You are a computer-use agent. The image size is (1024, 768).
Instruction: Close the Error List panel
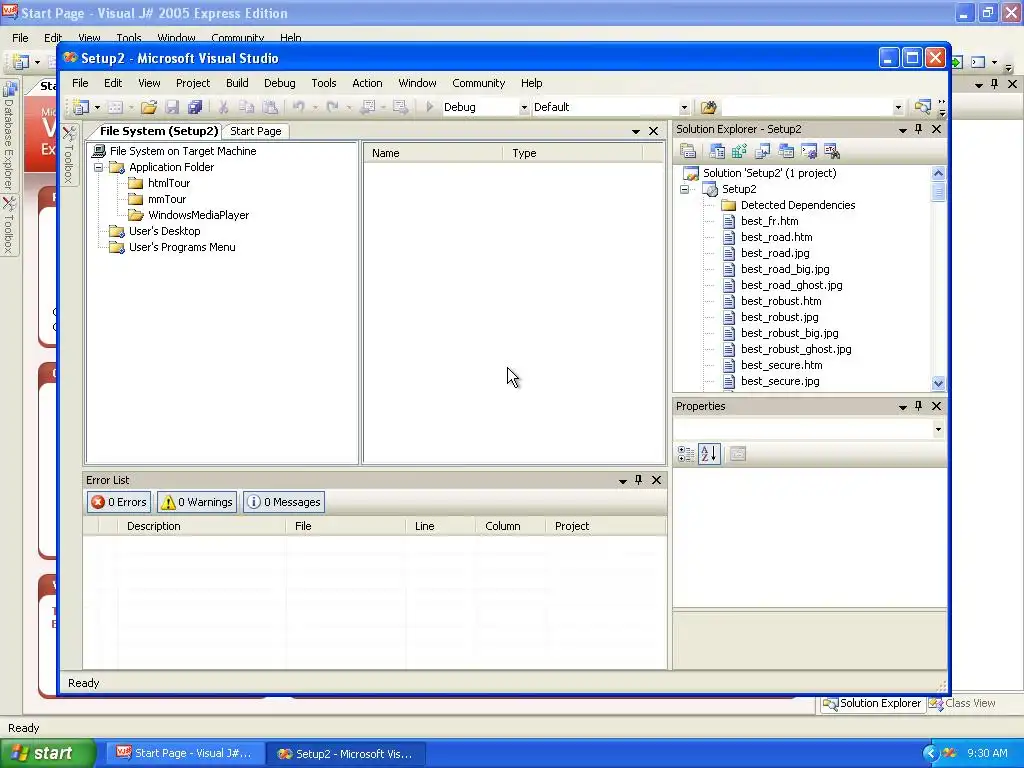pyautogui.click(x=656, y=480)
